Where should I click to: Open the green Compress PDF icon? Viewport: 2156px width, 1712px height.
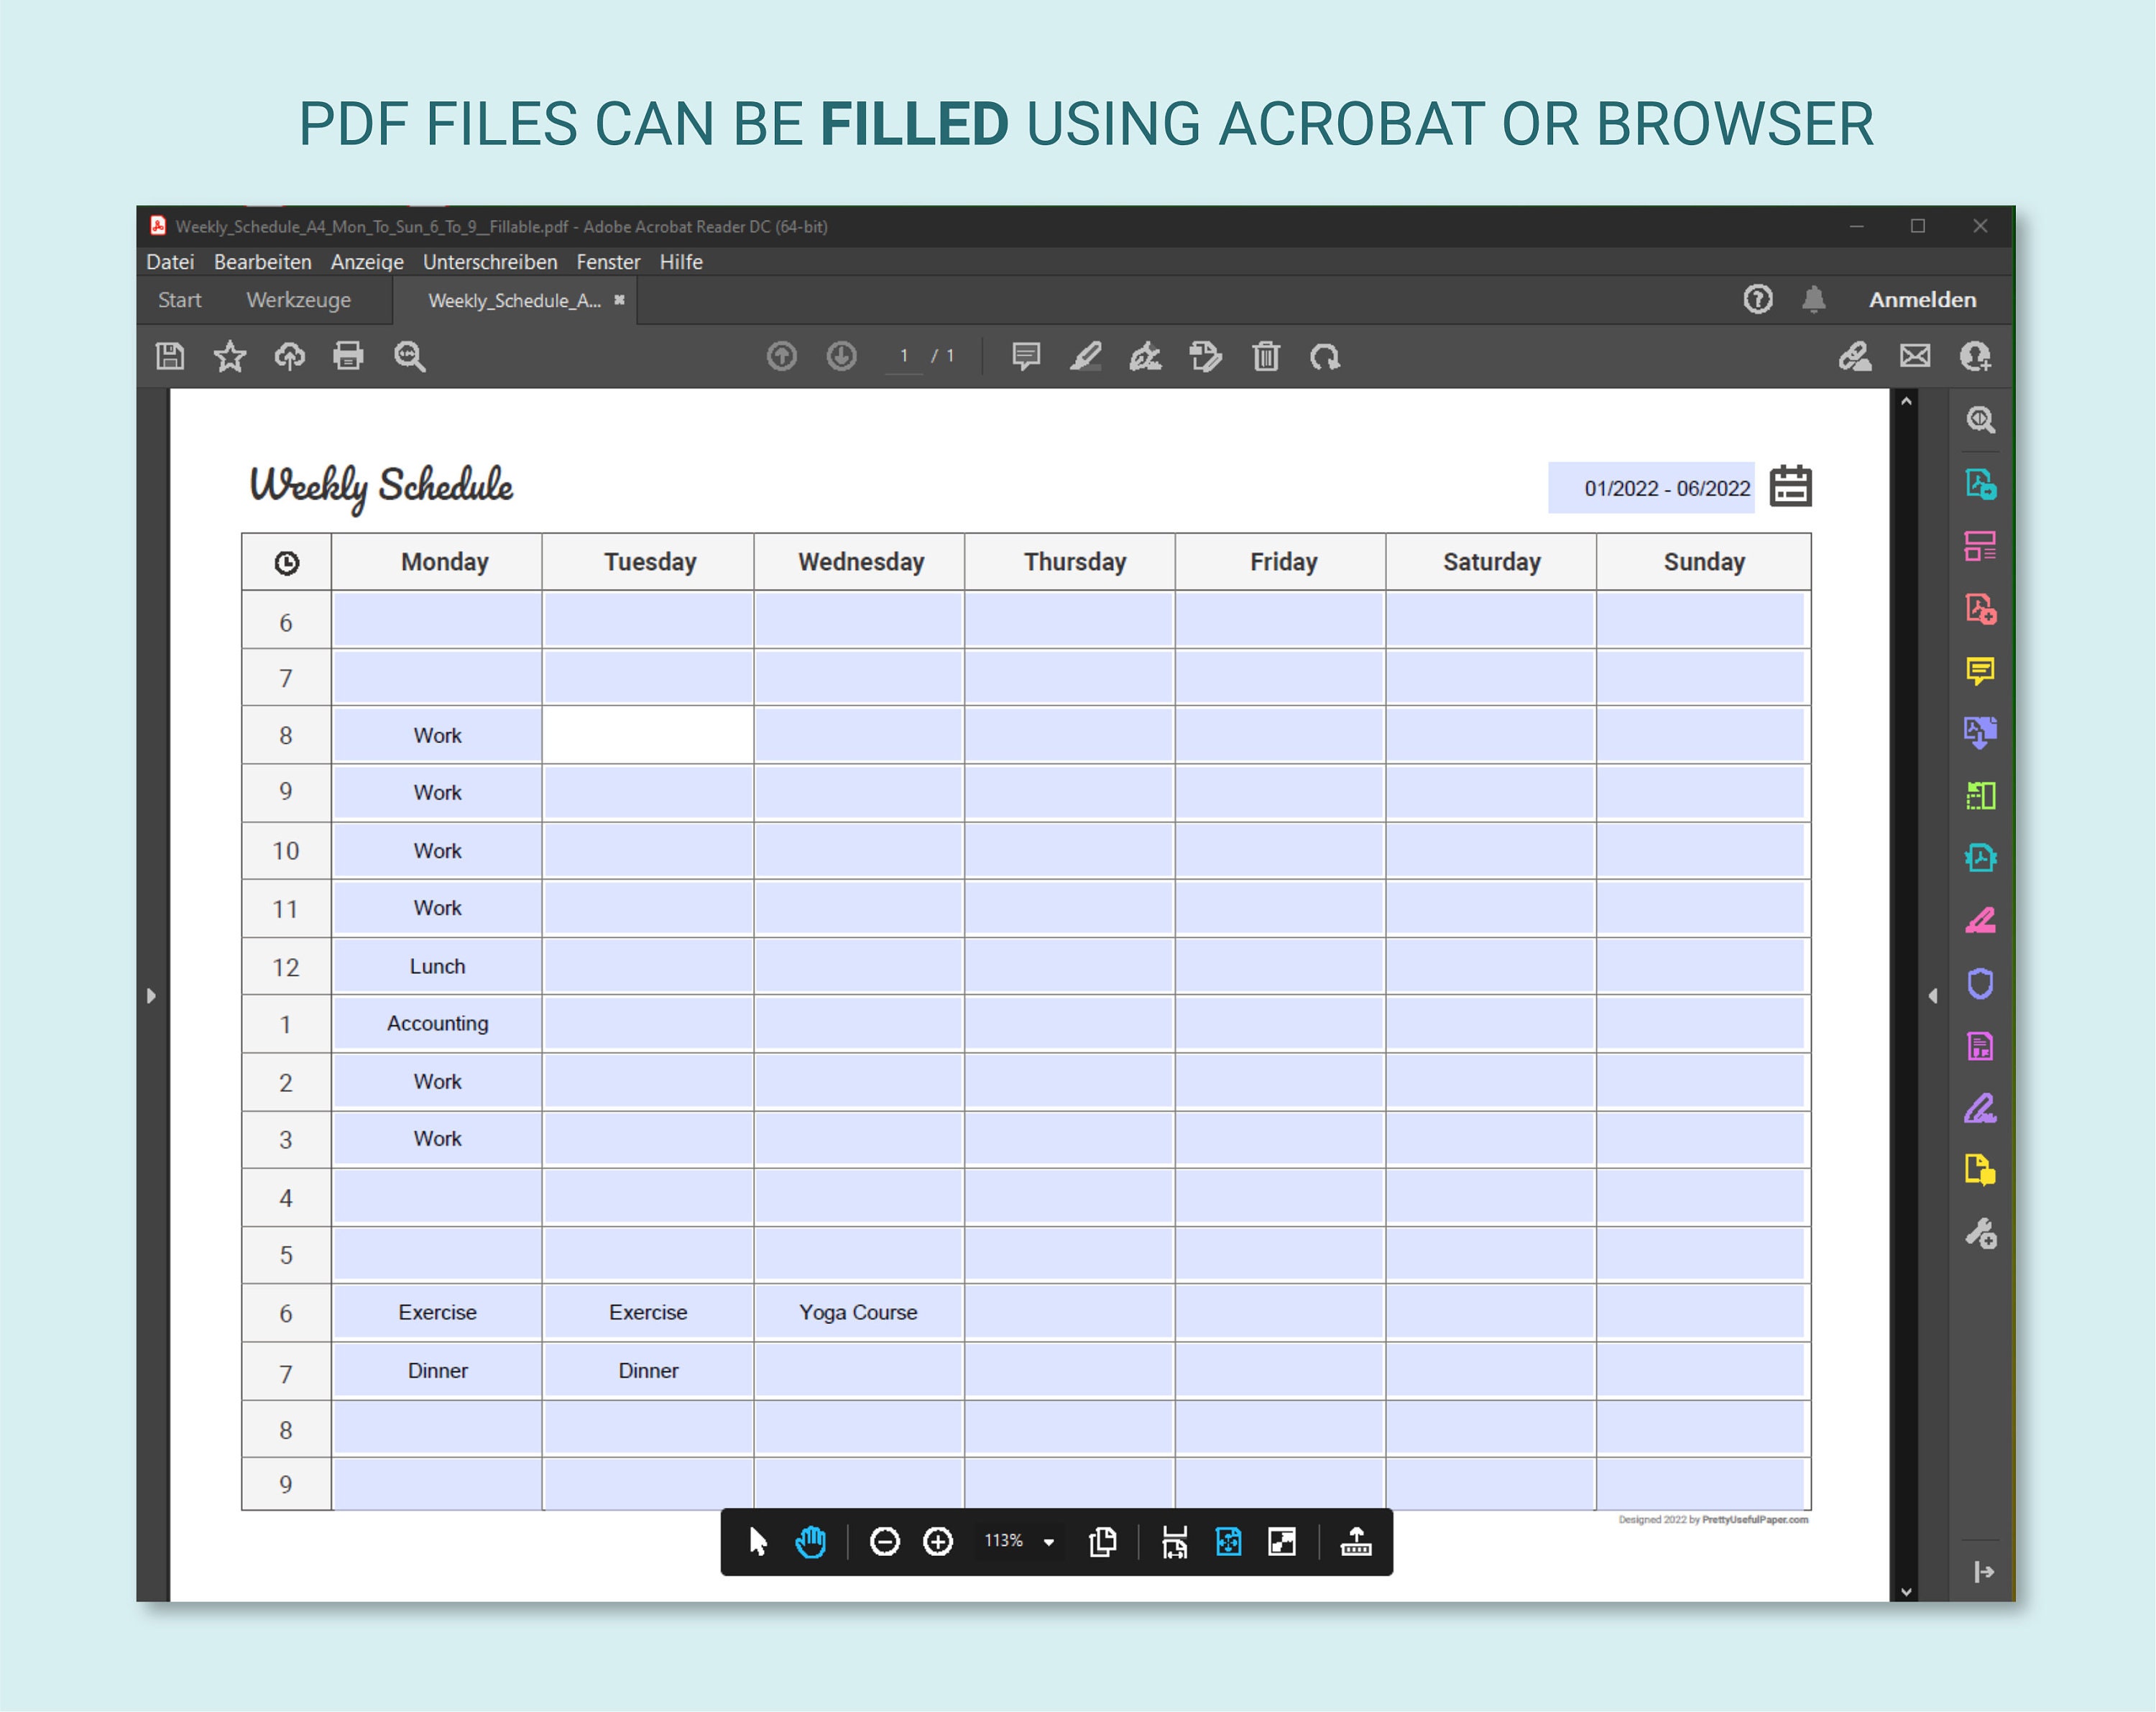pyautogui.click(x=1981, y=796)
